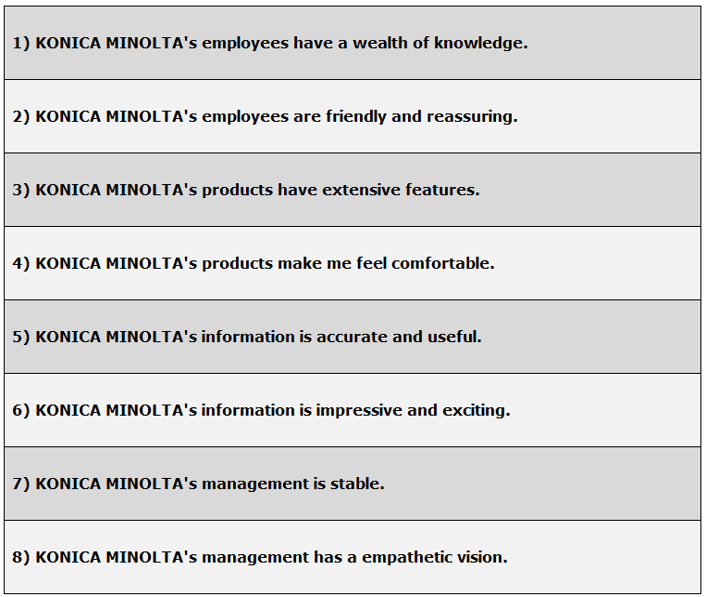This screenshot has width=706, height=597.
Task: Select the statement about friendly and reassuring employees
Action: coord(265,116)
